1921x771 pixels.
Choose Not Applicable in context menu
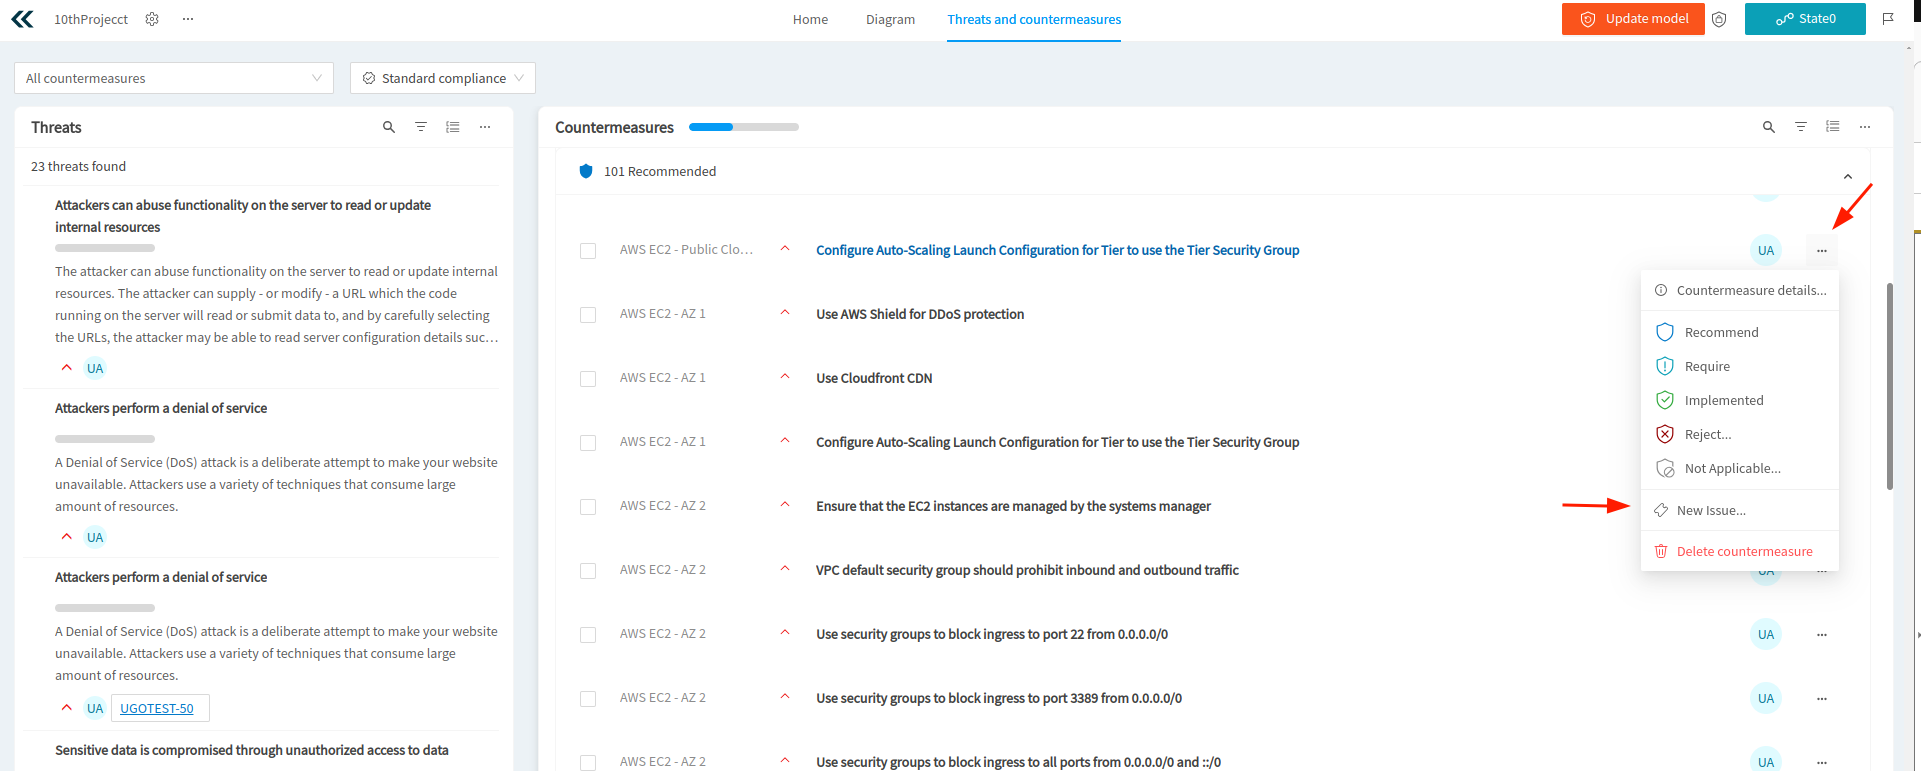click(1740, 468)
